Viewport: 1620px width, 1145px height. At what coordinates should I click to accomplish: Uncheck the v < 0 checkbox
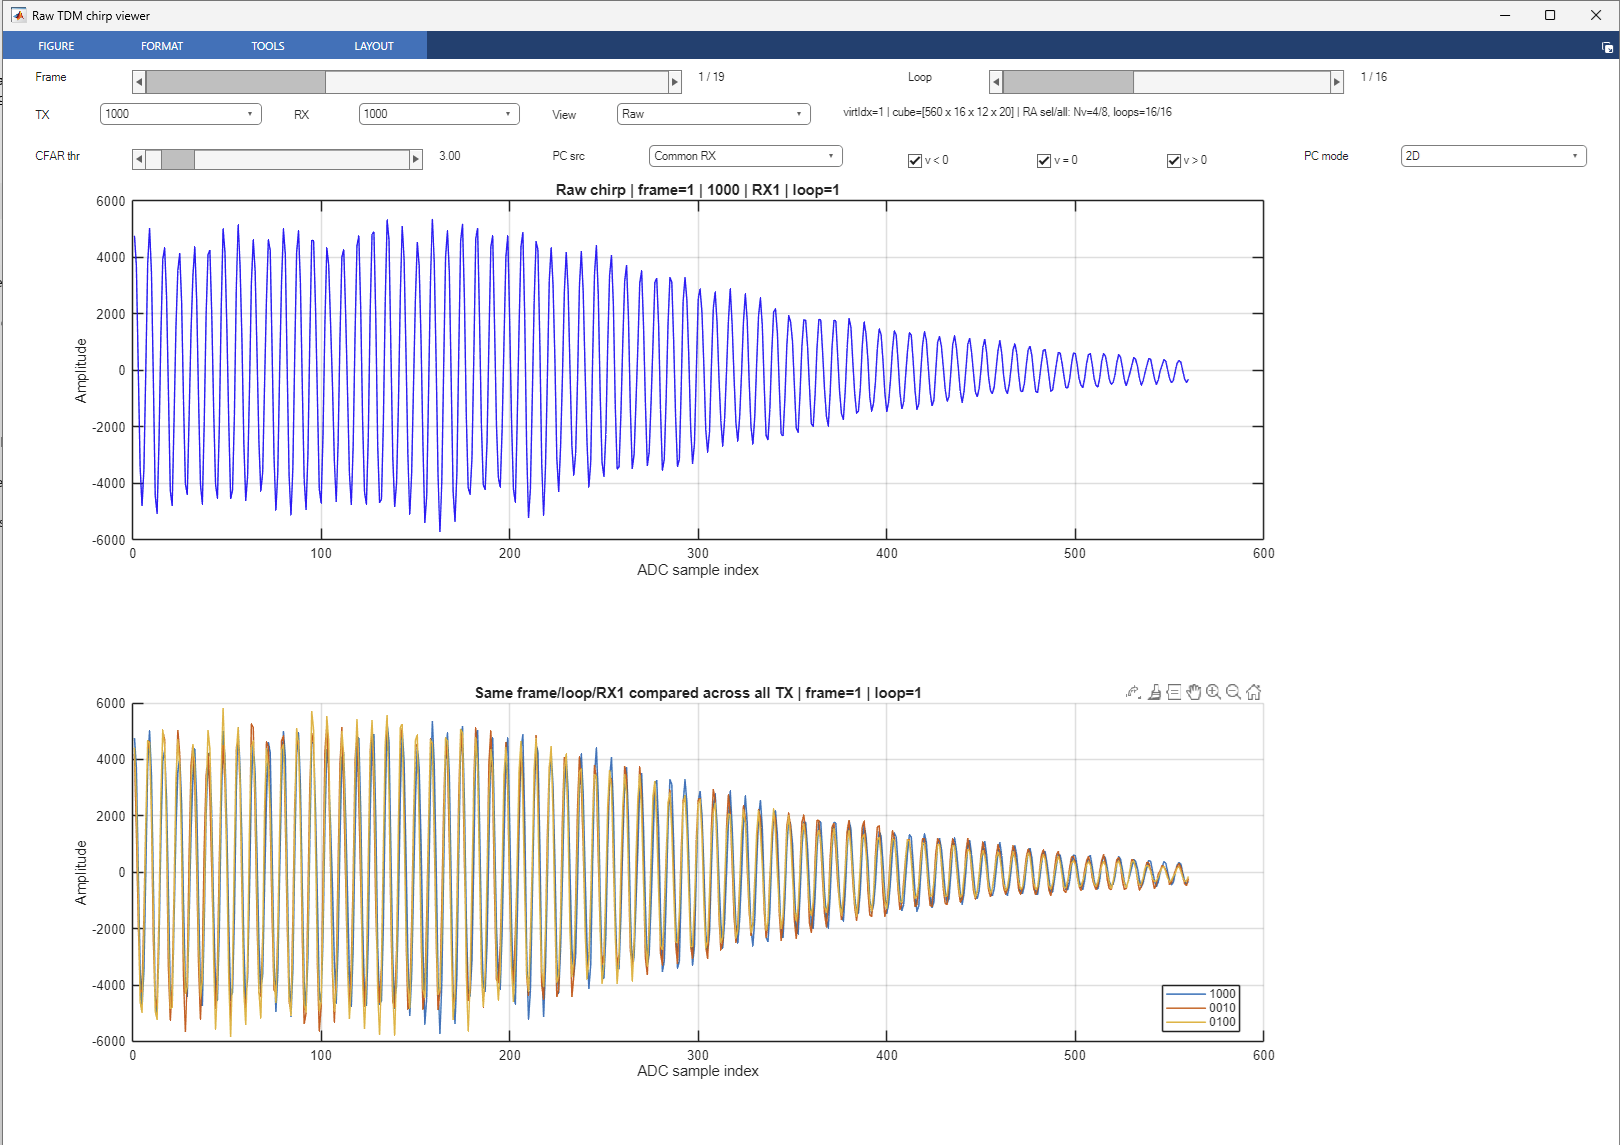[x=914, y=161]
